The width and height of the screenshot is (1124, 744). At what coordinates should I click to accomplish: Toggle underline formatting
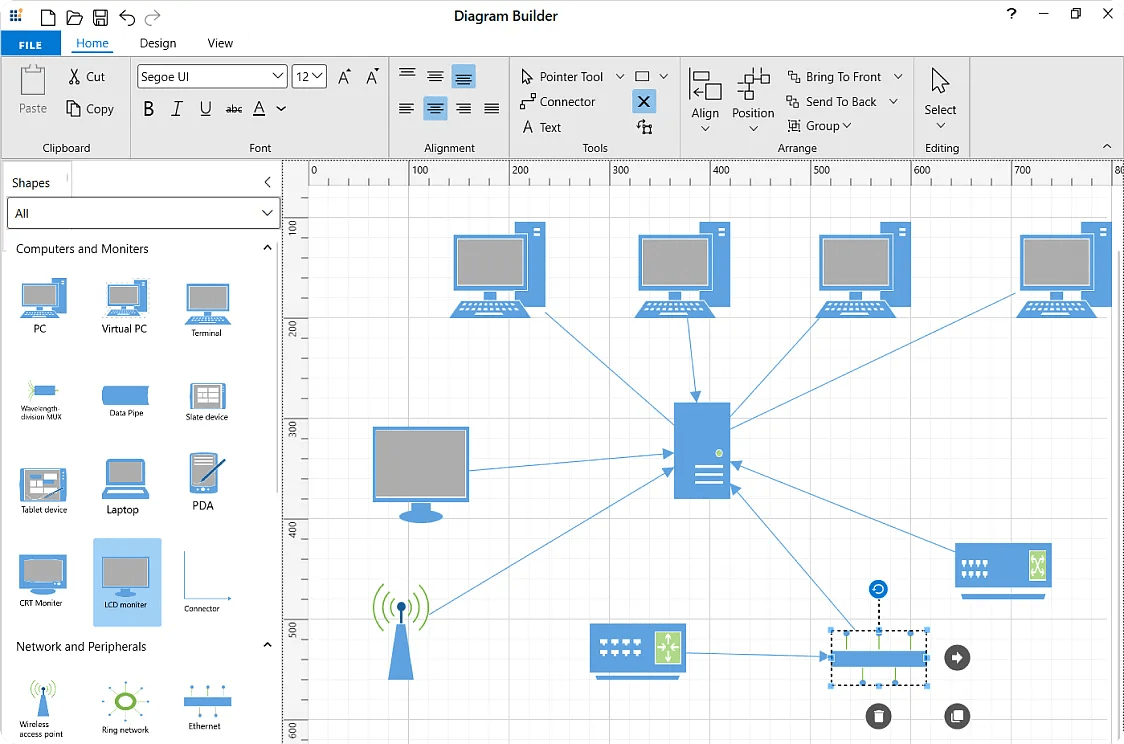[205, 109]
